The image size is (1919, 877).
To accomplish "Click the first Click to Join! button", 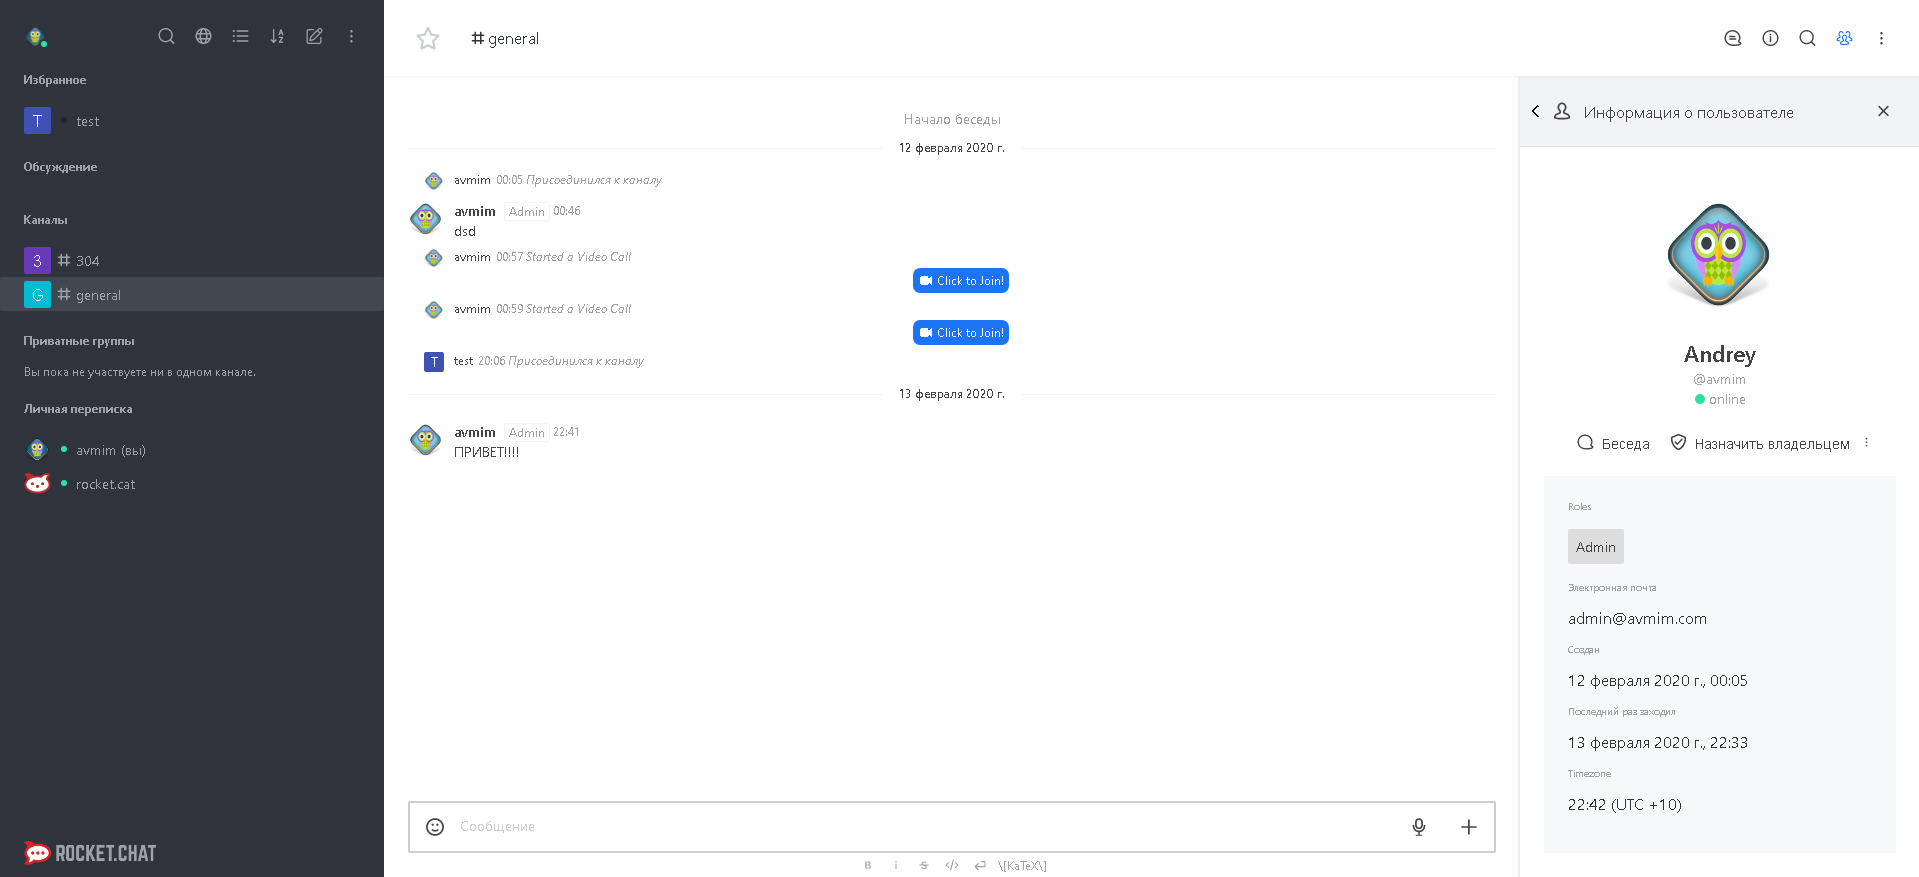I will (961, 281).
